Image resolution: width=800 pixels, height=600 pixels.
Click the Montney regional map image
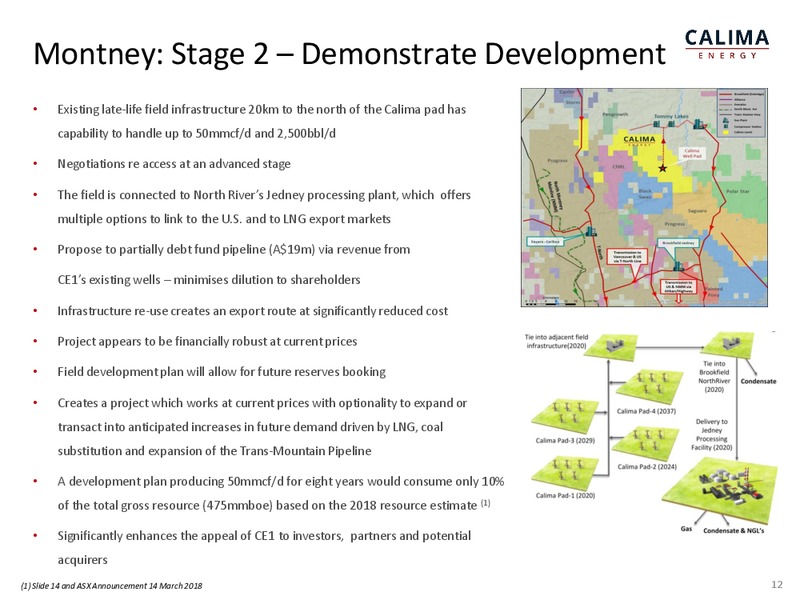point(644,197)
